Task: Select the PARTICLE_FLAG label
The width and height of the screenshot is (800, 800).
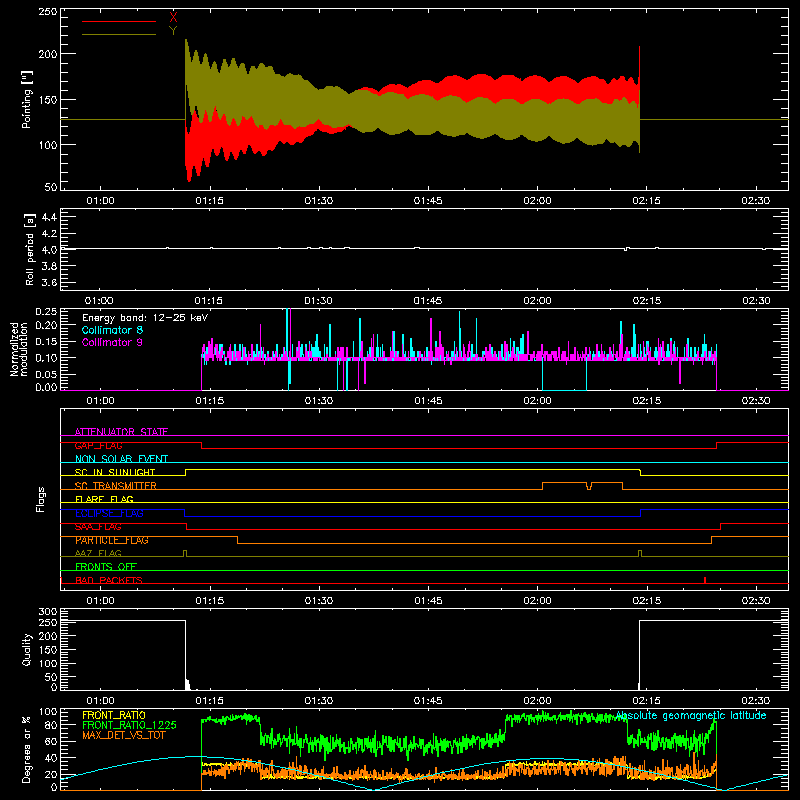Action: pos(112,540)
